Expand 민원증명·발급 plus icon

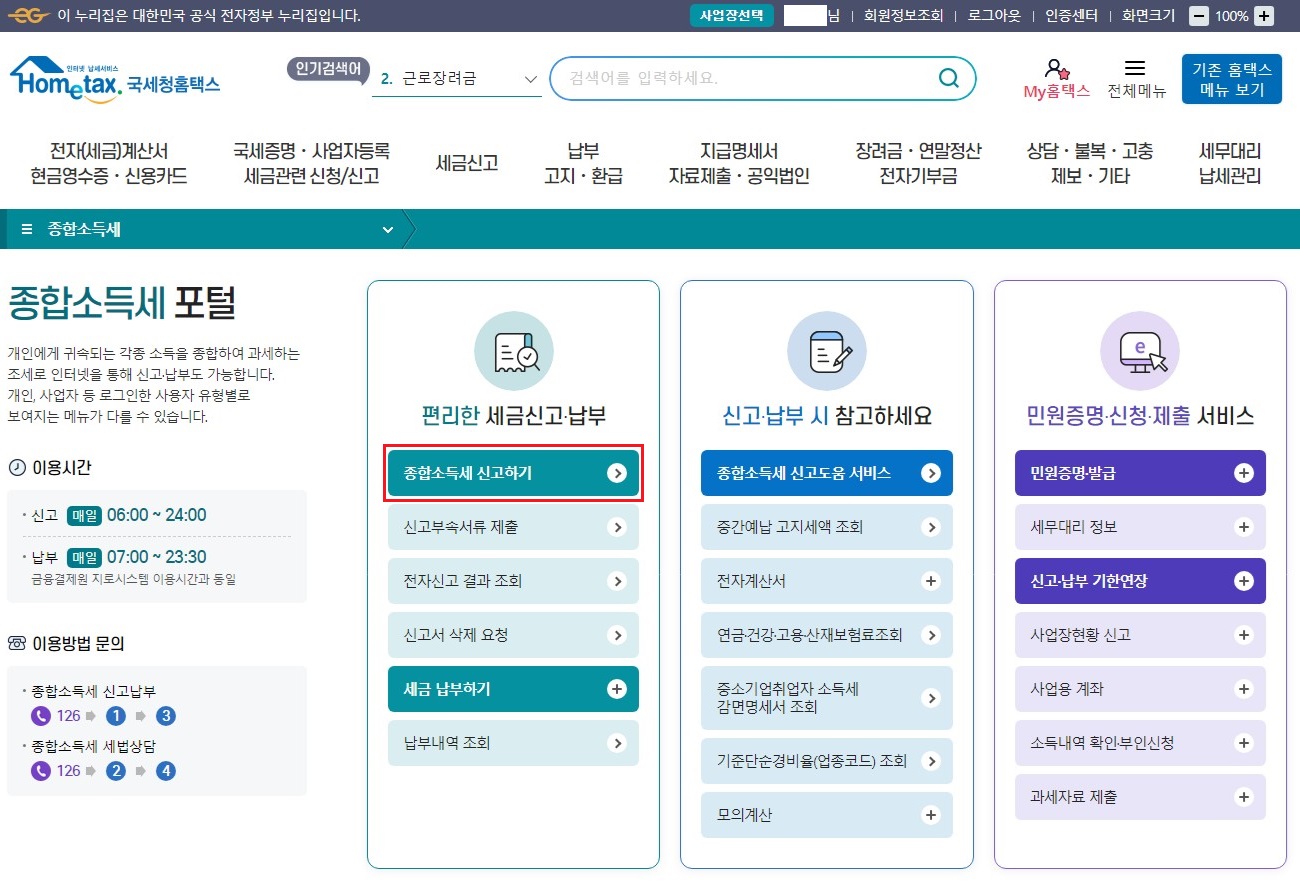pyautogui.click(x=1244, y=473)
